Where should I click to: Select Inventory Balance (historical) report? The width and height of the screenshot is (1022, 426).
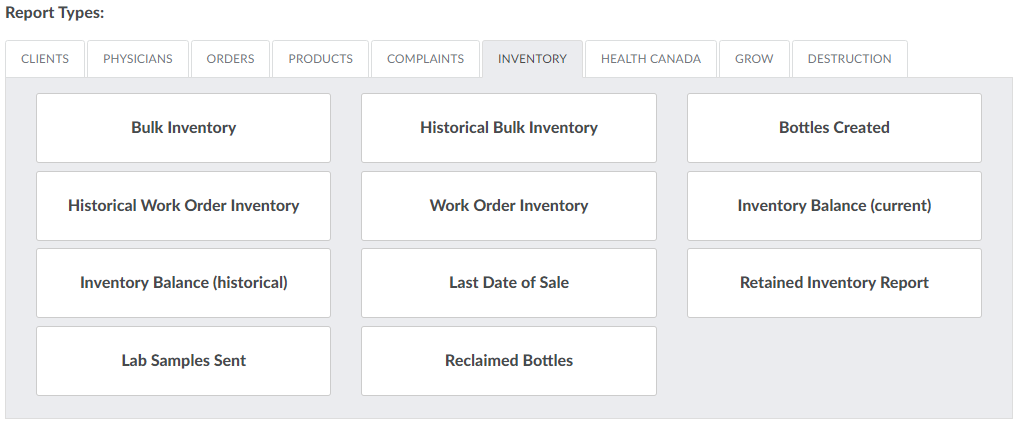pos(184,283)
